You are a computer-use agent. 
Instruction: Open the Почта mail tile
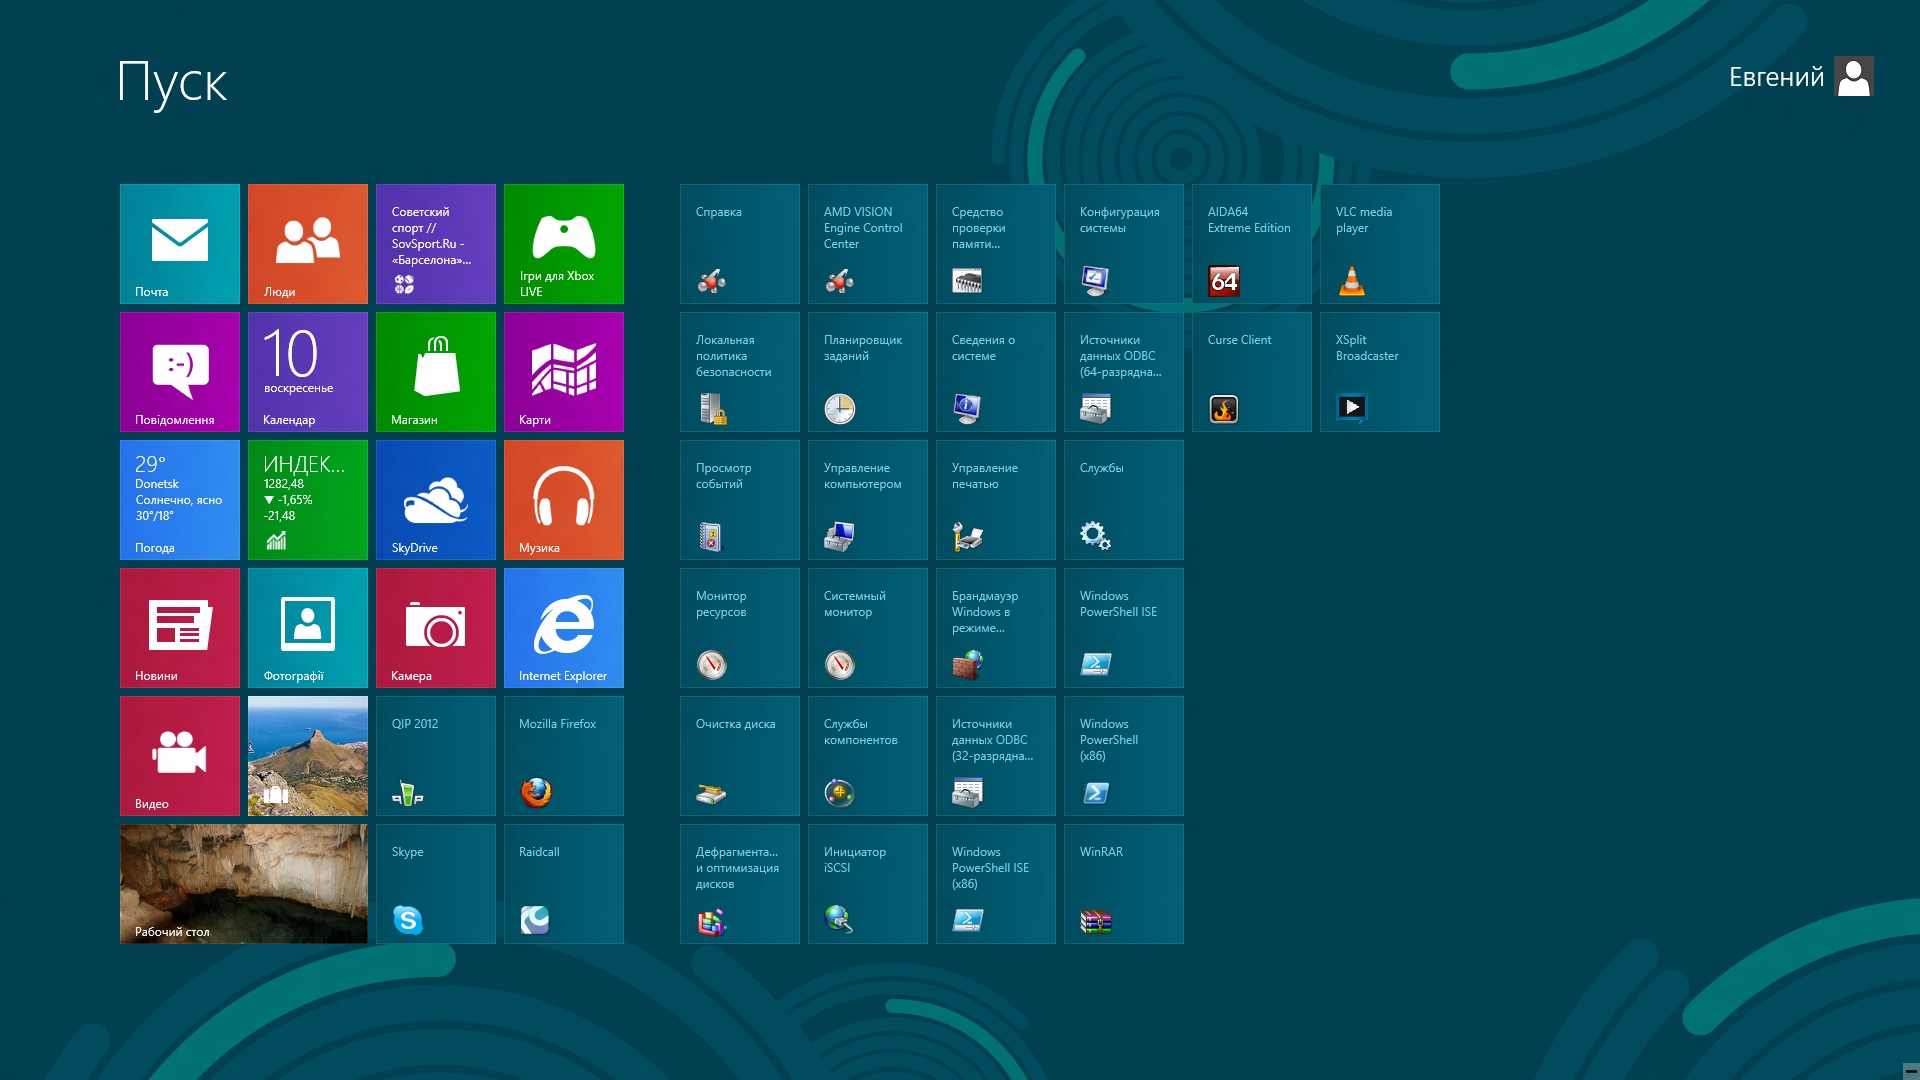(x=180, y=244)
